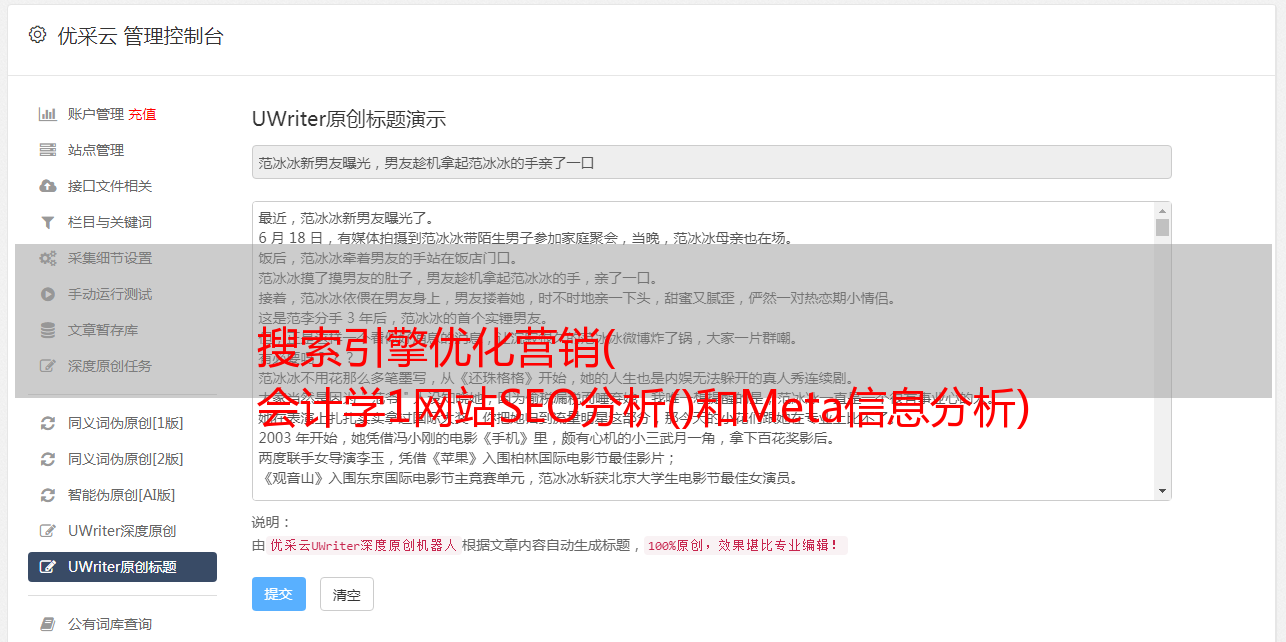Click inside the article content textarea
This screenshot has height=642, width=1286.
[x=703, y=351]
